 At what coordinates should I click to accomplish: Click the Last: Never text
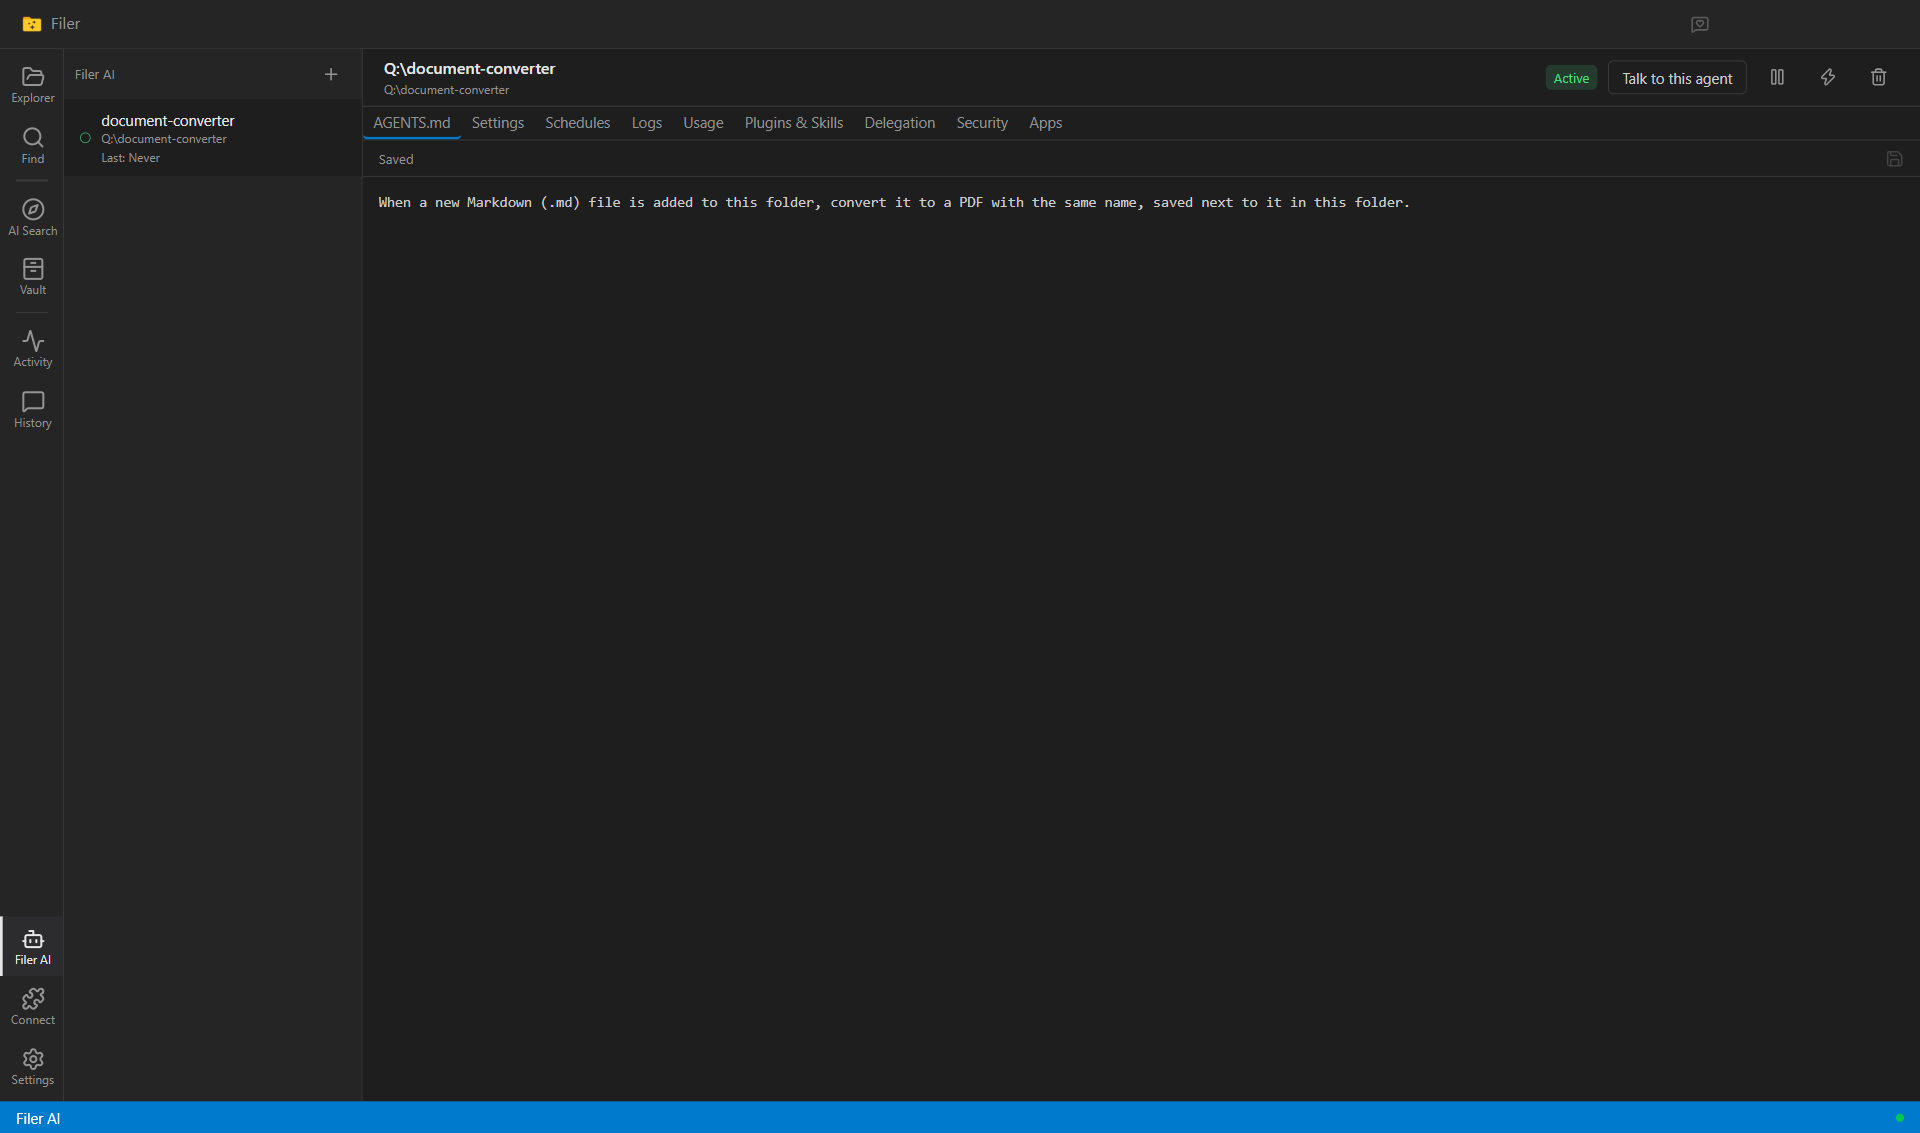click(x=130, y=158)
